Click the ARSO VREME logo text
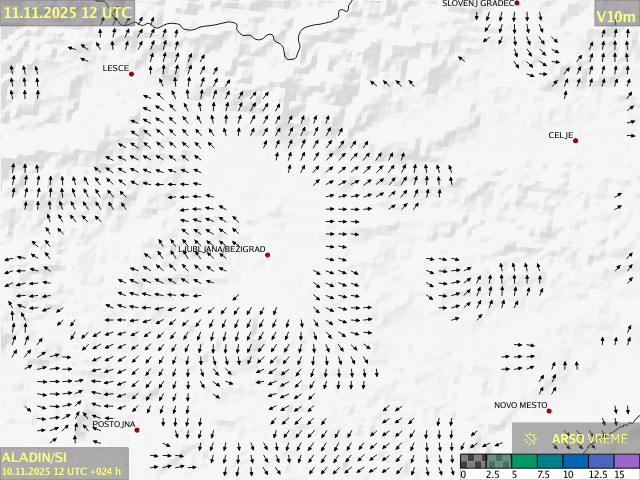The width and height of the screenshot is (640, 480). [590, 439]
